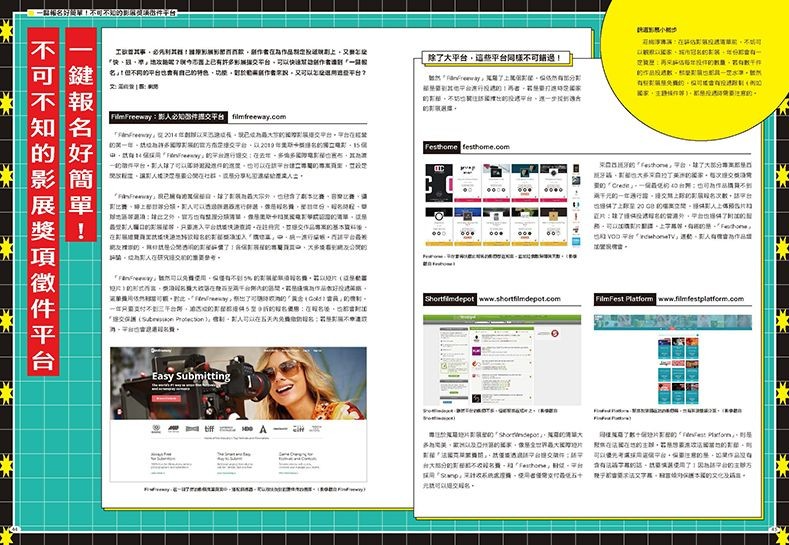789x545 pixels.
Task: Click the author byline under the intro paragraph
Action: (134, 87)
